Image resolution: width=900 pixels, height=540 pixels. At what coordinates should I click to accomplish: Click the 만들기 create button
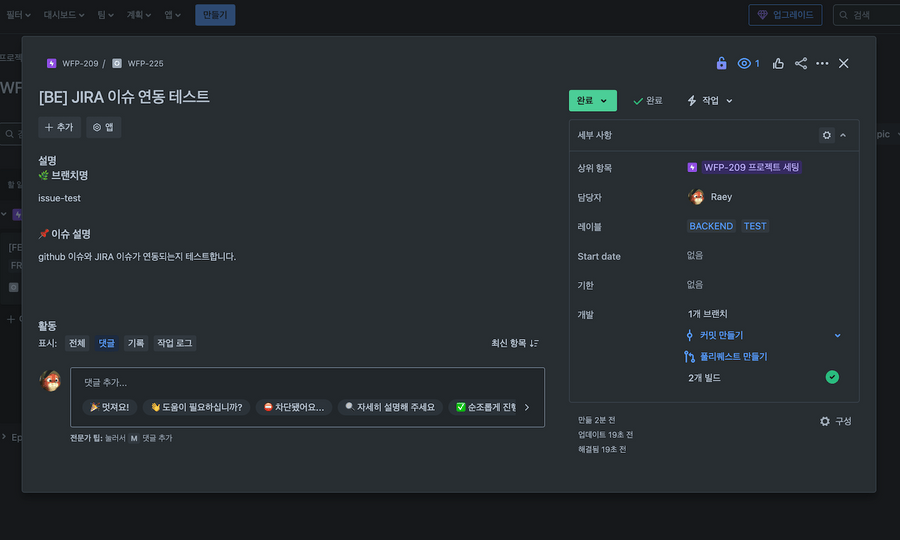tap(215, 15)
